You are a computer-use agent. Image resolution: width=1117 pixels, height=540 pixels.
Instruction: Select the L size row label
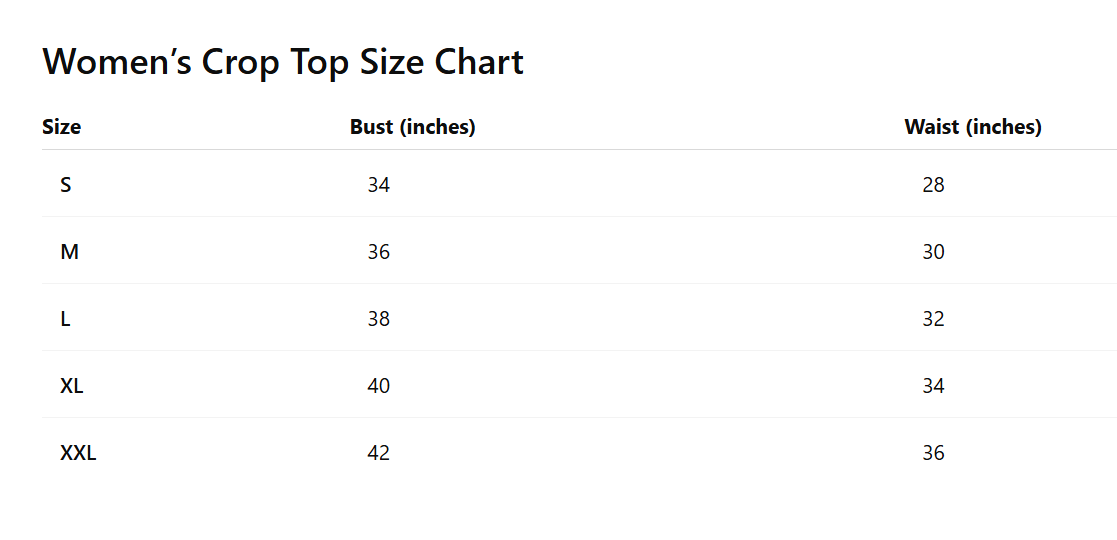(66, 319)
